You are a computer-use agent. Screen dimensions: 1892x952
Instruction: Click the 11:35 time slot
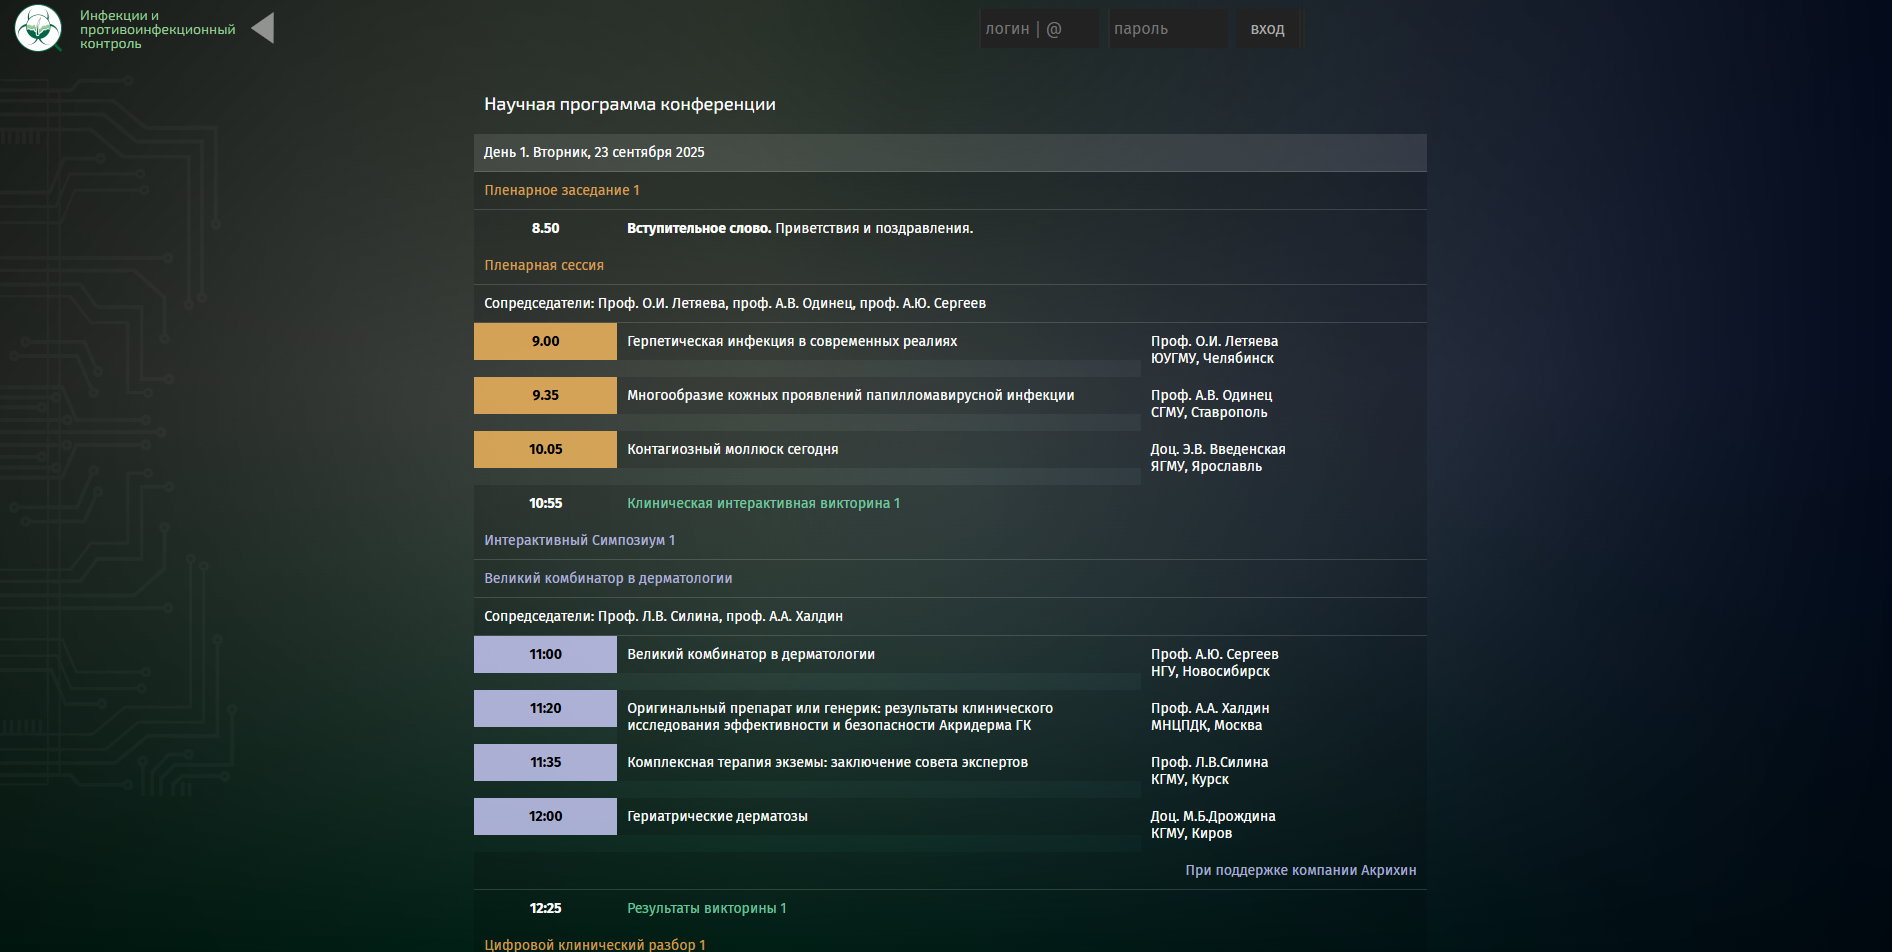click(545, 762)
